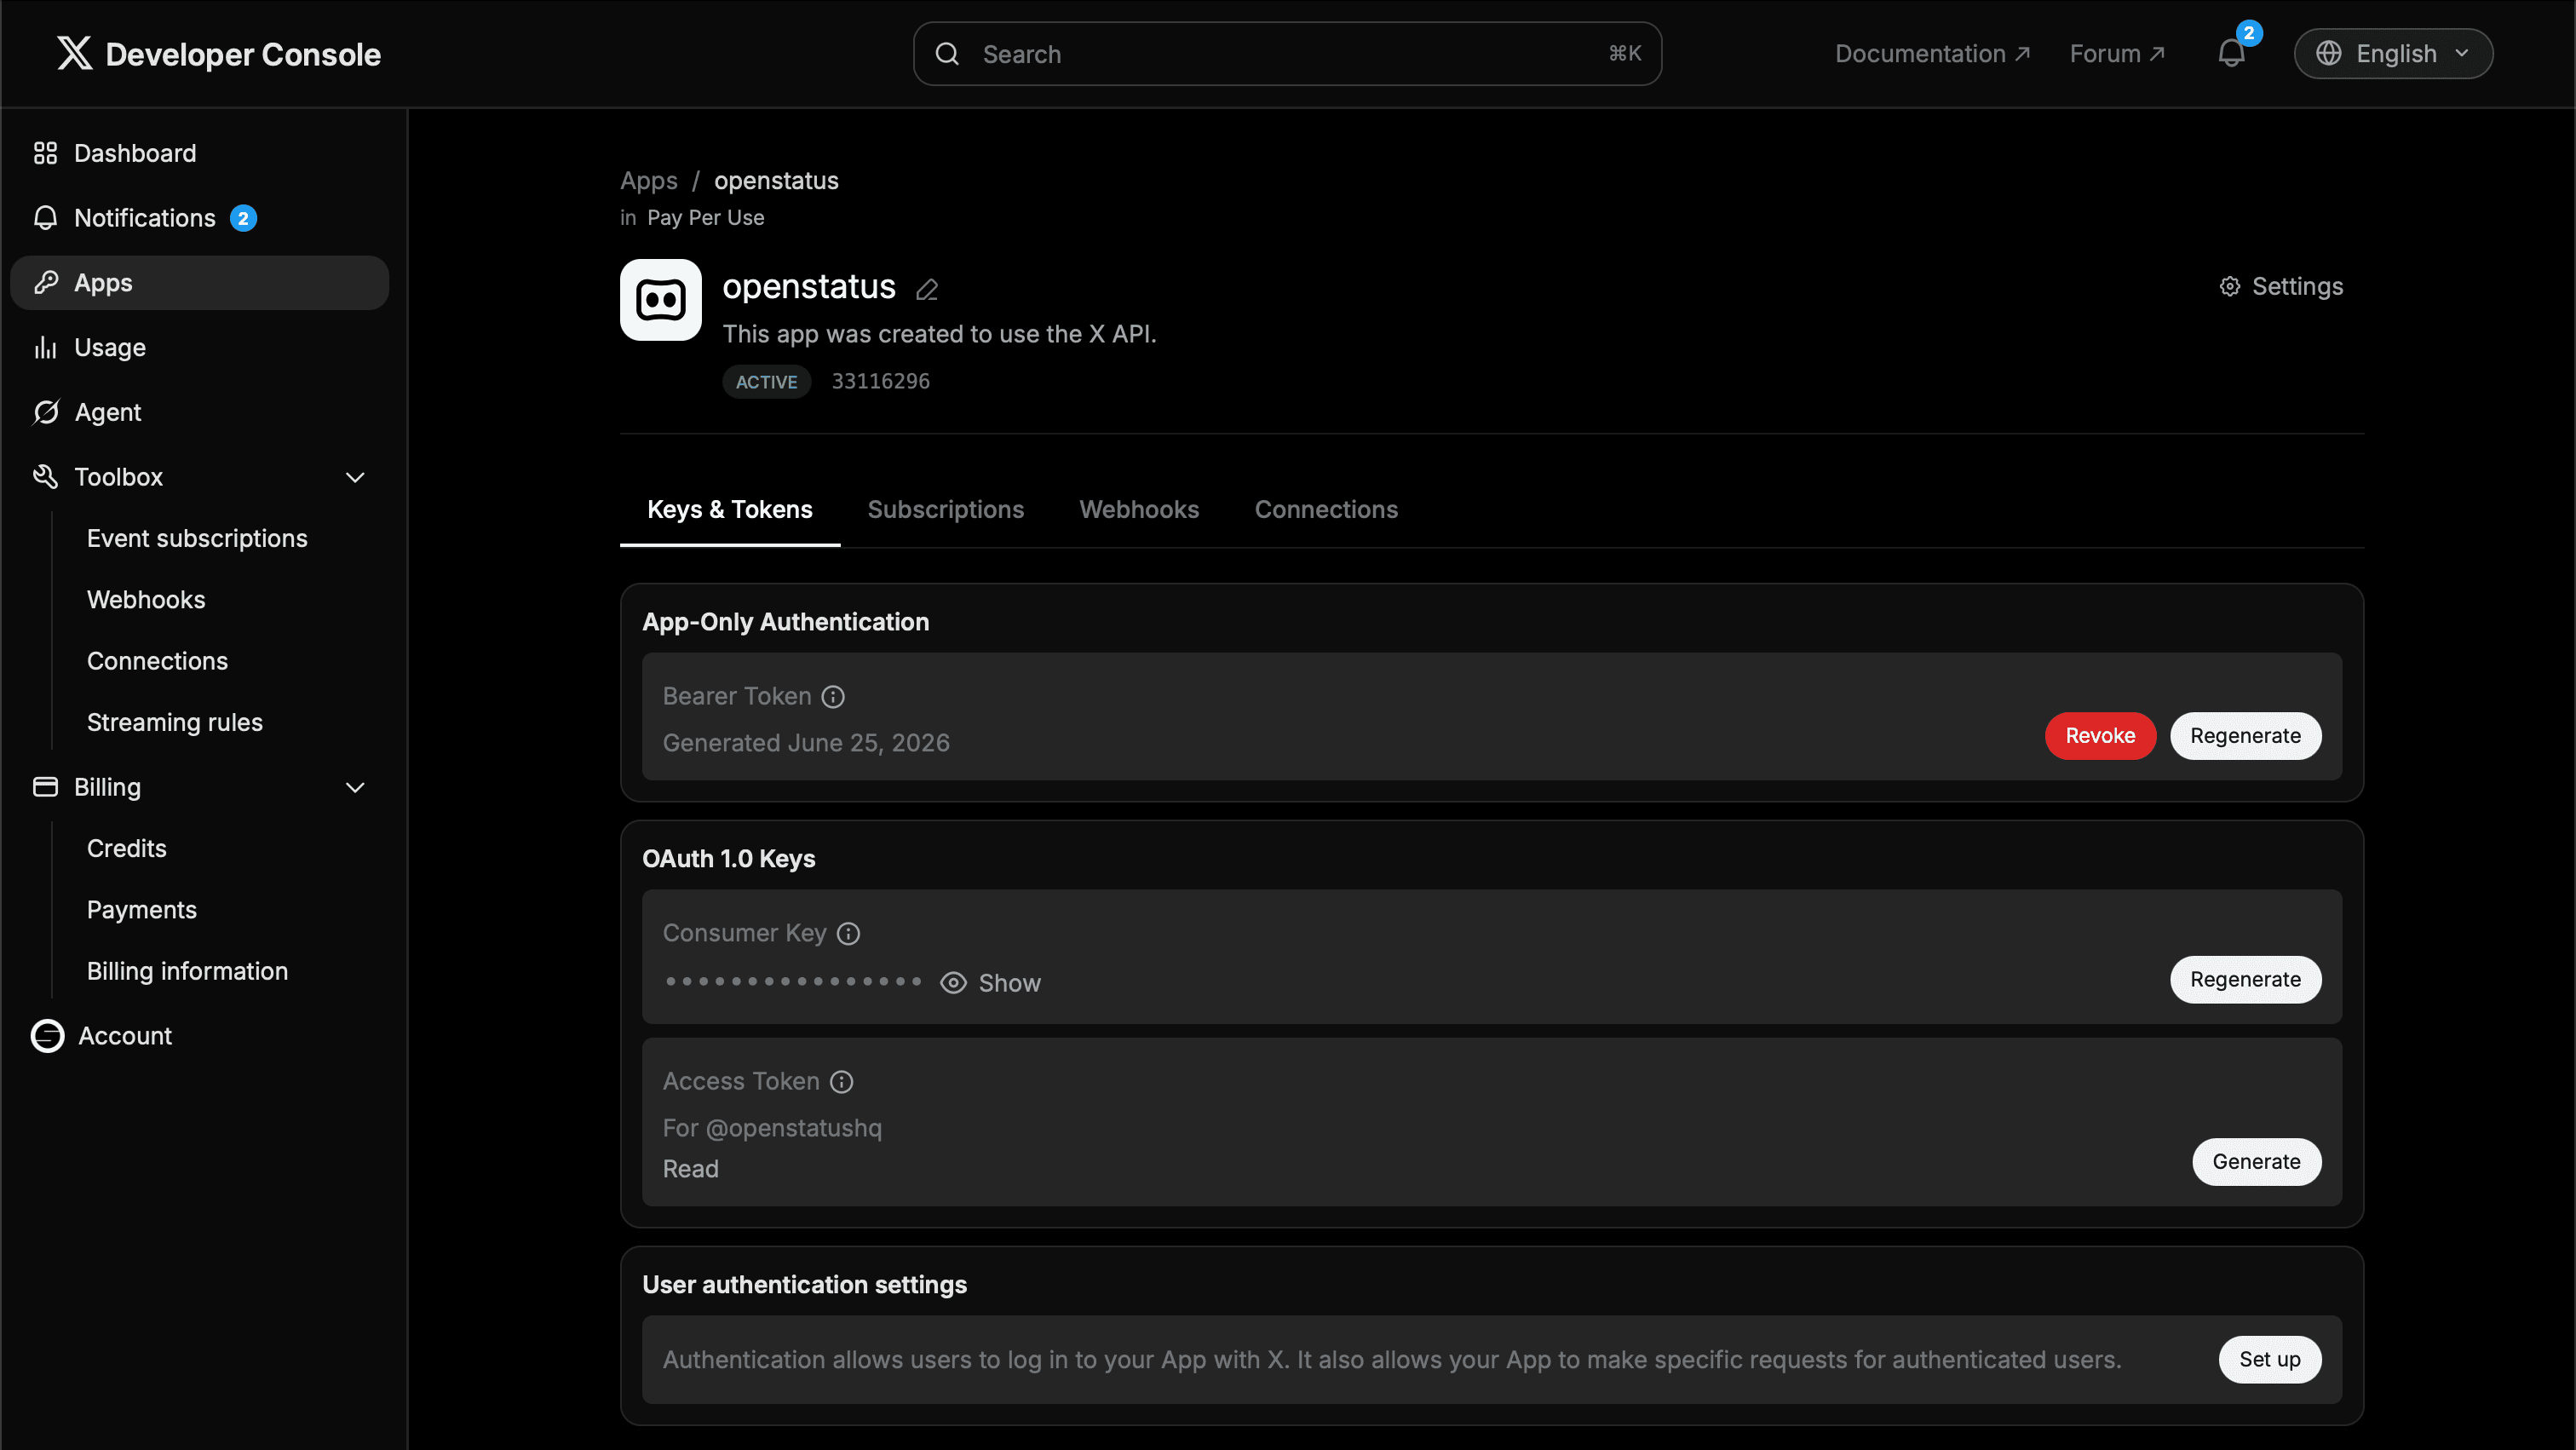Viewport: 2576px width, 1450px height.
Task: Show Access Token info tooltip icon
Action: [x=842, y=1082]
